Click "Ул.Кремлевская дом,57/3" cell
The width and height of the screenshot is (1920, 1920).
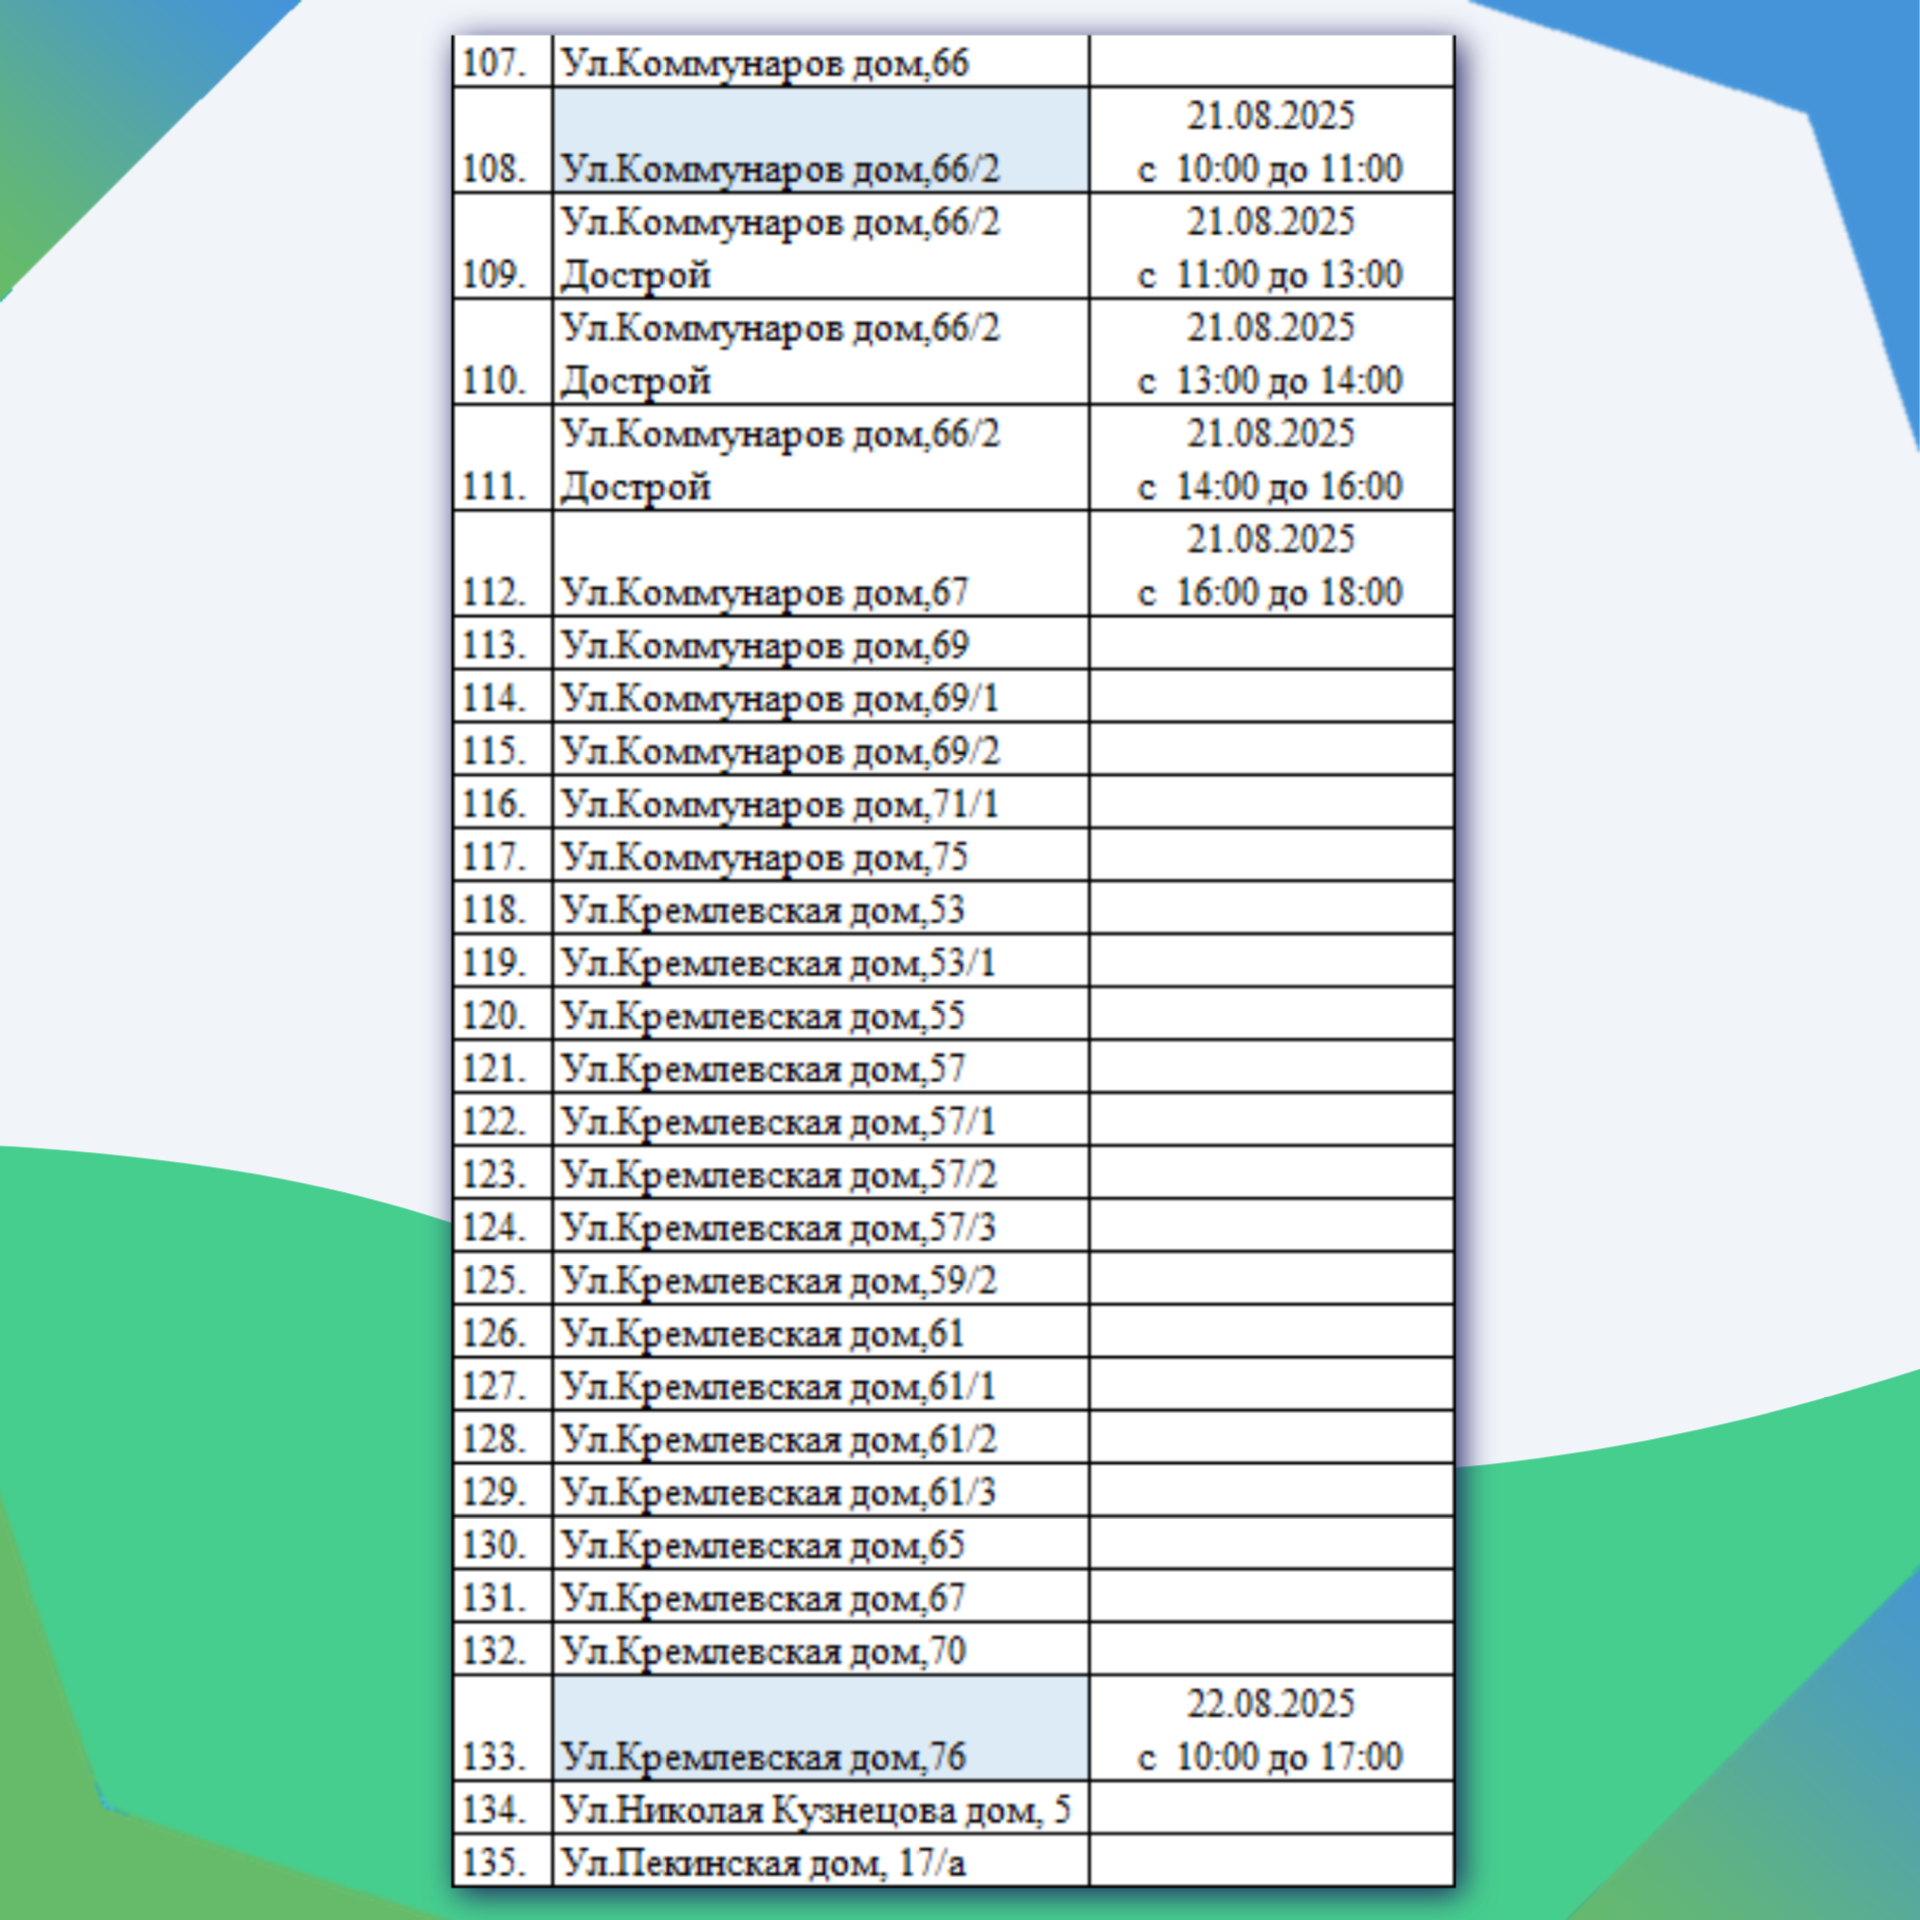tap(821, 1227)
